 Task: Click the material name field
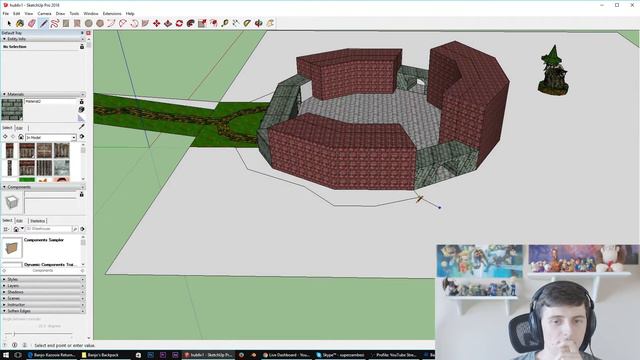[x=51, y=101]
